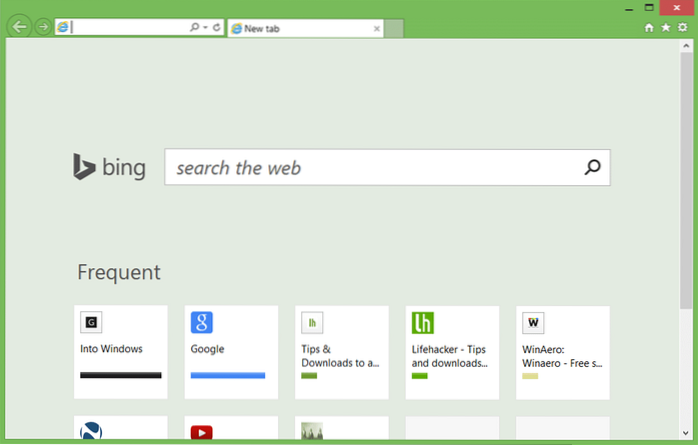Open the WinAero frequent site tile

tap(562, 351)
